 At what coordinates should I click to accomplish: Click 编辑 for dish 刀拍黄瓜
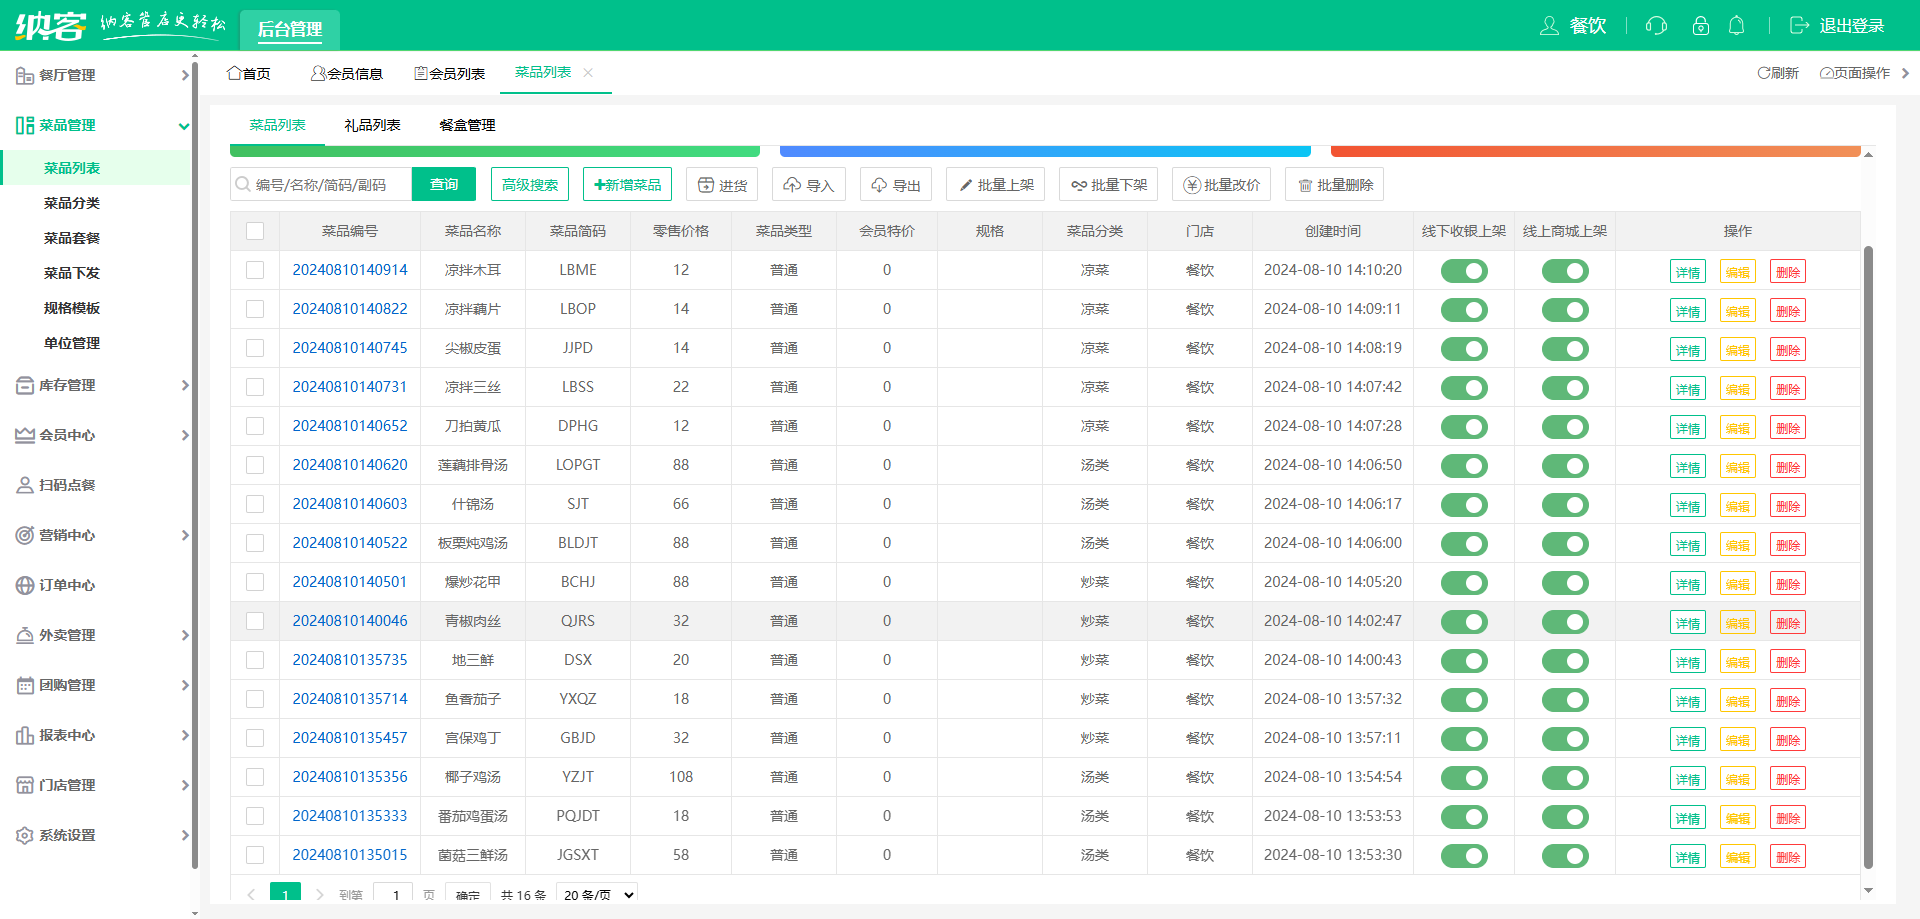click(1738, 428)
